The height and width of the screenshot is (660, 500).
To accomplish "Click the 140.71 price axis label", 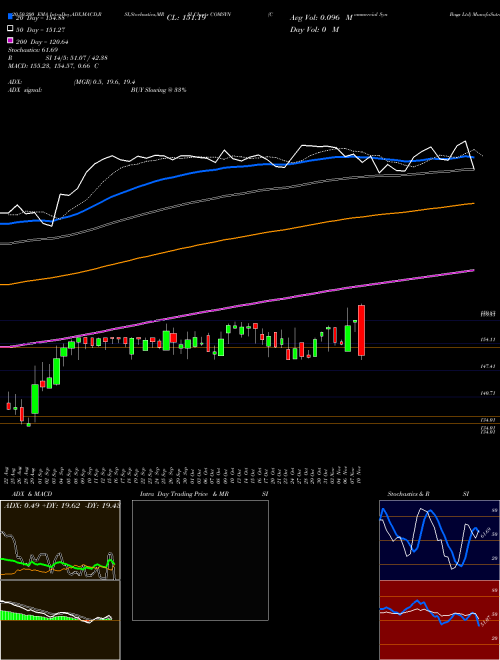I will tap(488, 393).
